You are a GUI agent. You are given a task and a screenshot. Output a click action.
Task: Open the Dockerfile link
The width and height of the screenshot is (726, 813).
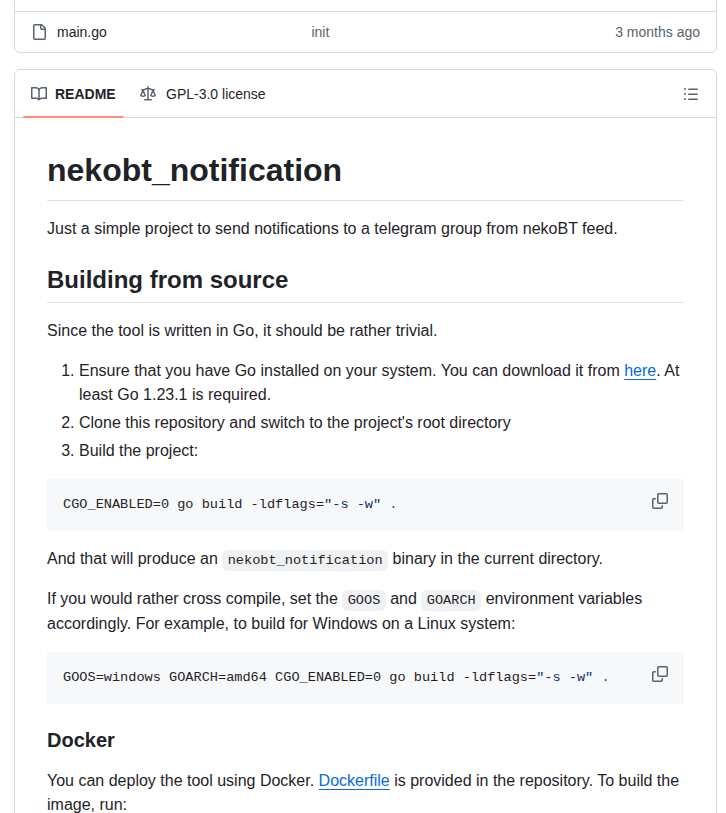tap(354, 780)
